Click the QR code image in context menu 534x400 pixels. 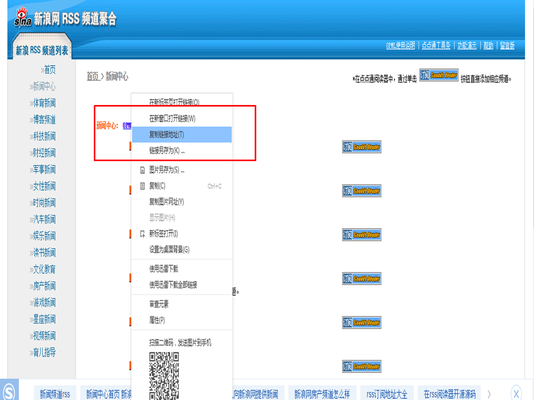pyautogui.click(x=164, y=376)
